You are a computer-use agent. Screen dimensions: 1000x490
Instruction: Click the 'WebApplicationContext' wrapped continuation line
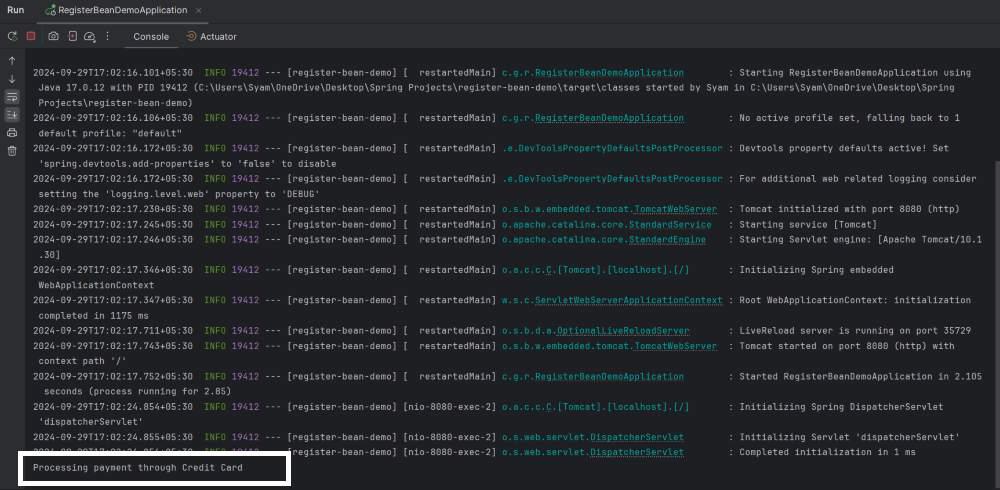point(96,285)
